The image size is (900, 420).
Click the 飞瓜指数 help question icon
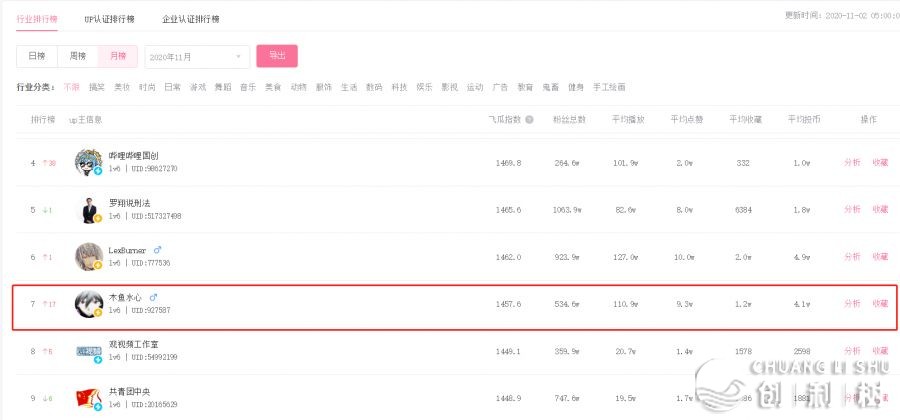click(x=529, y=120)
